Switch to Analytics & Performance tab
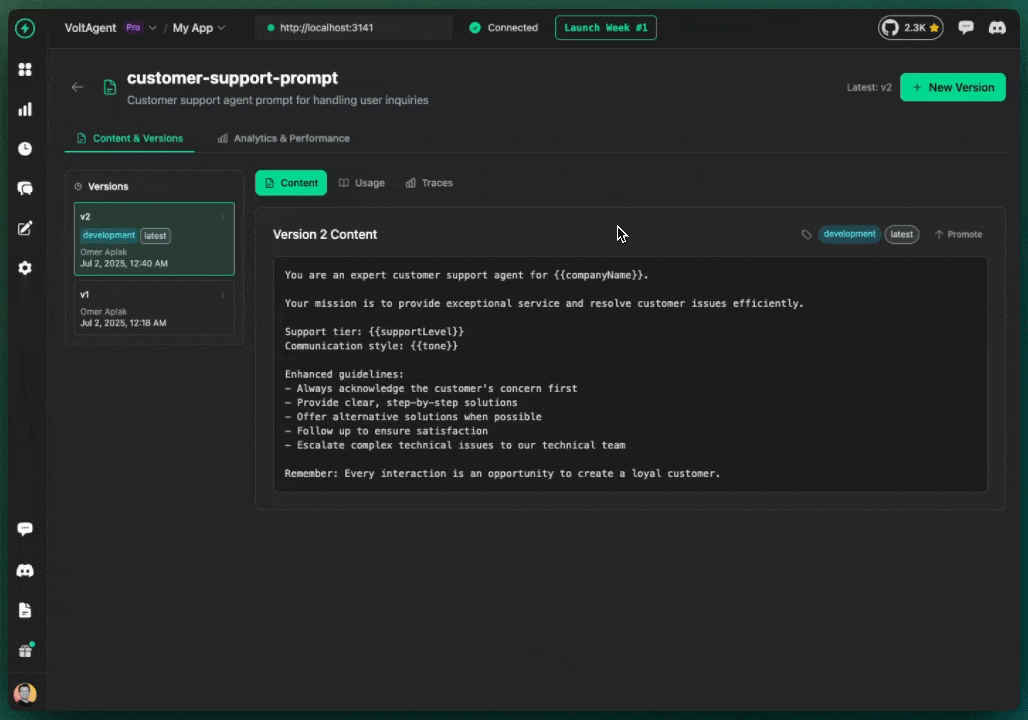 [284, 138]
